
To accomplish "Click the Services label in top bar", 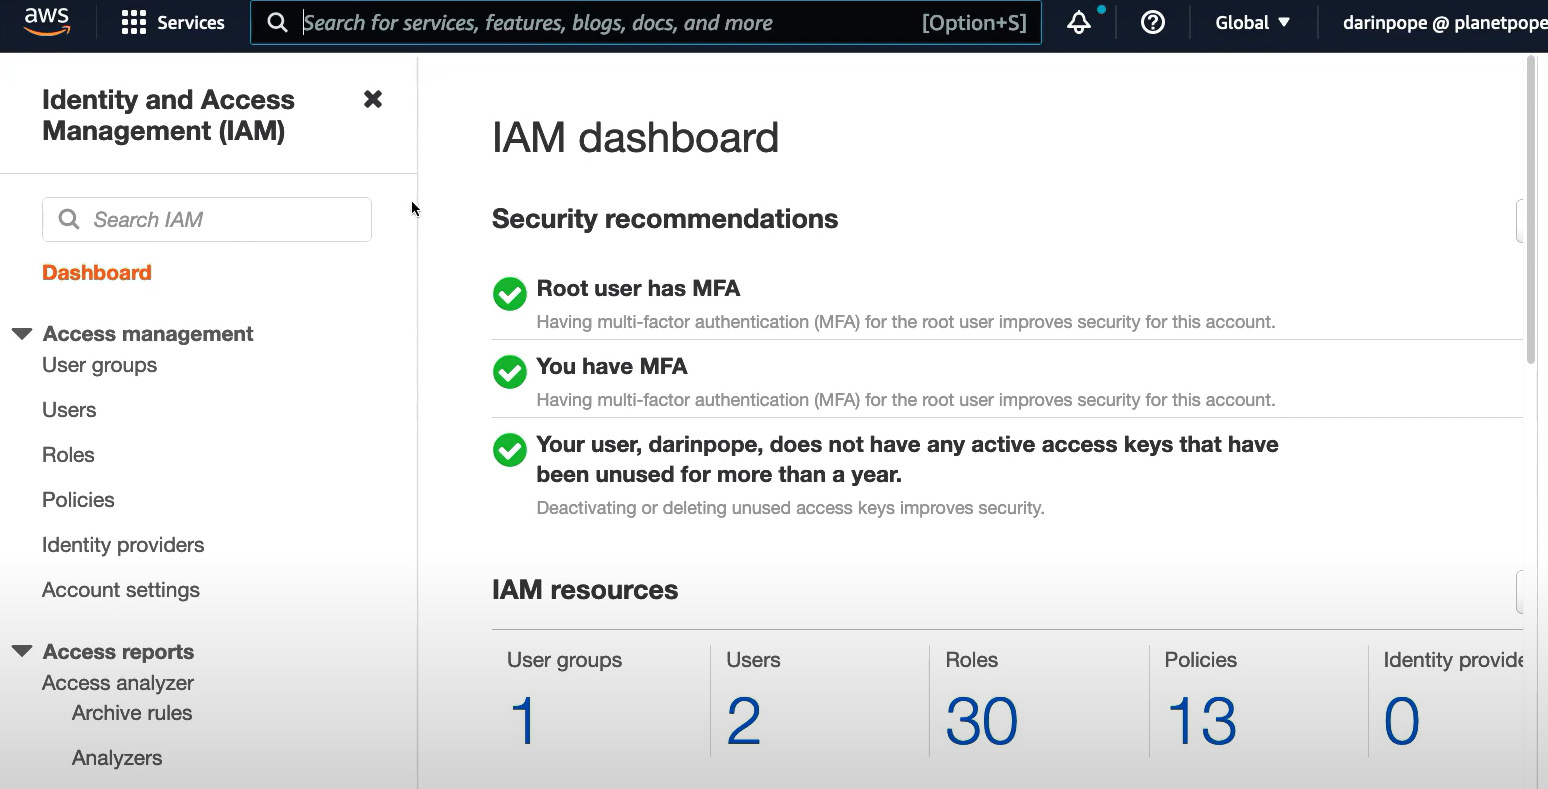I will coord(191,23).
